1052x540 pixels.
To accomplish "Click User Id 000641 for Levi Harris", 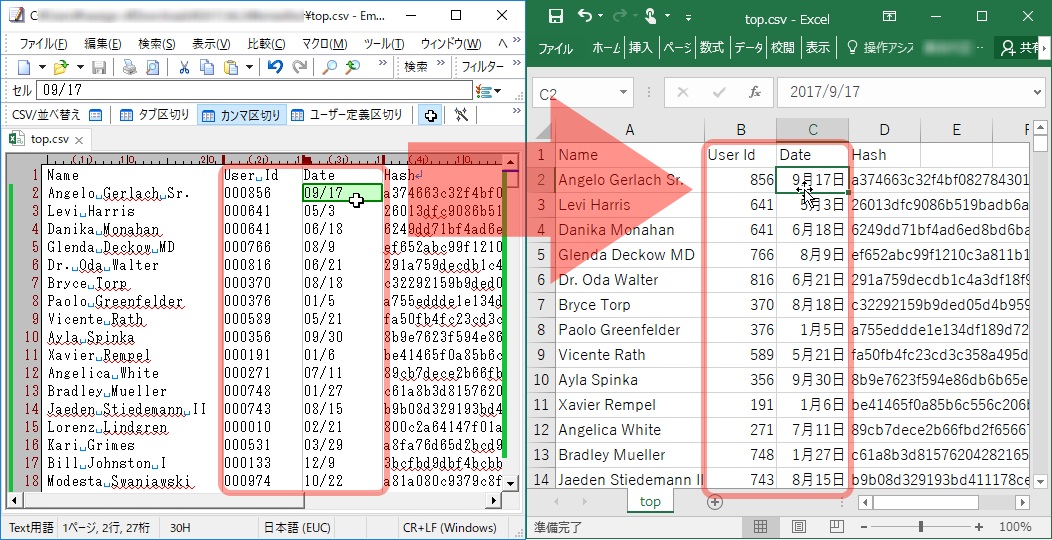I will pyautogui.click(x=248, y=211).
